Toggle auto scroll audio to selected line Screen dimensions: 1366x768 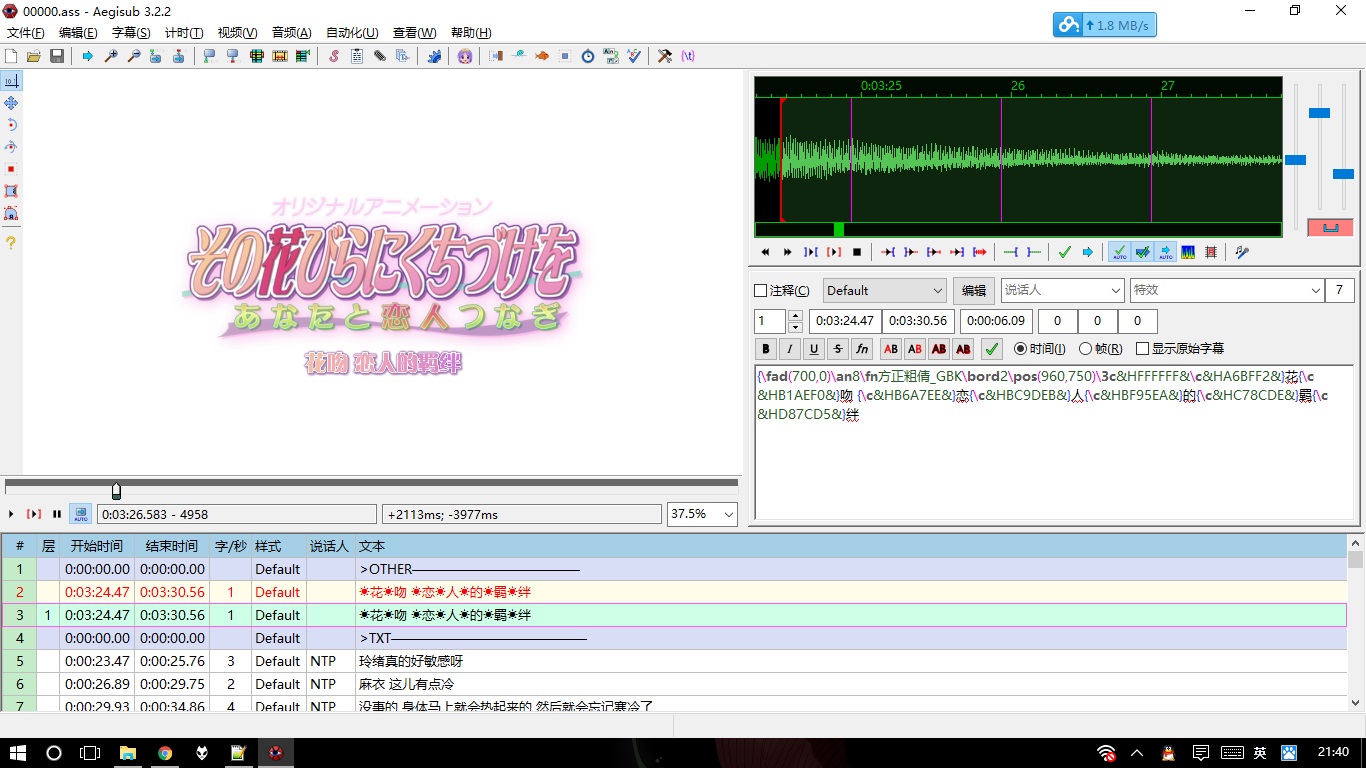(x=1165, y=252)
